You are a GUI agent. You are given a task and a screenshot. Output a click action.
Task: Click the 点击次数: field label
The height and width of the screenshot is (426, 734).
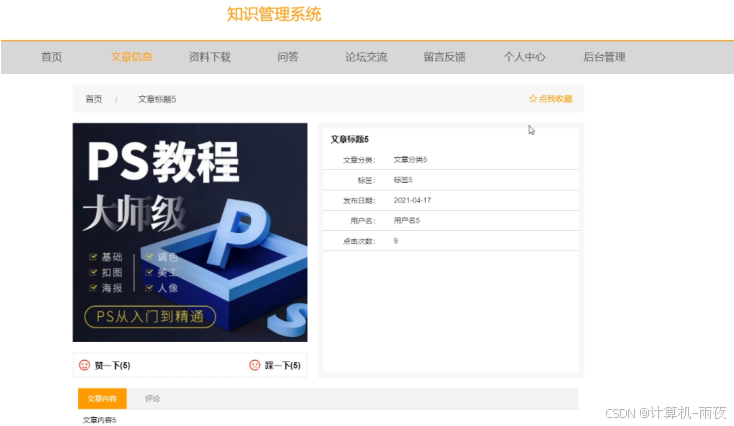(359, 241)
